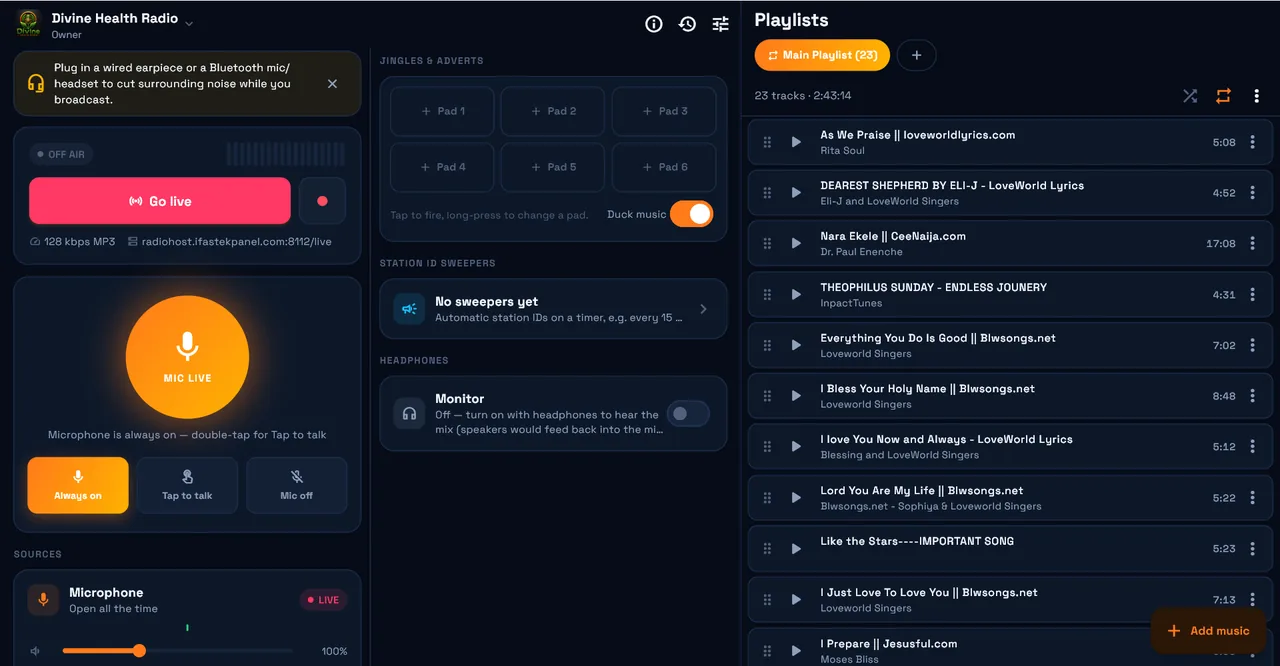This screenshot has height=666, width=1280.
Task: Open options menu for As We Praise
Action: 1252,142
